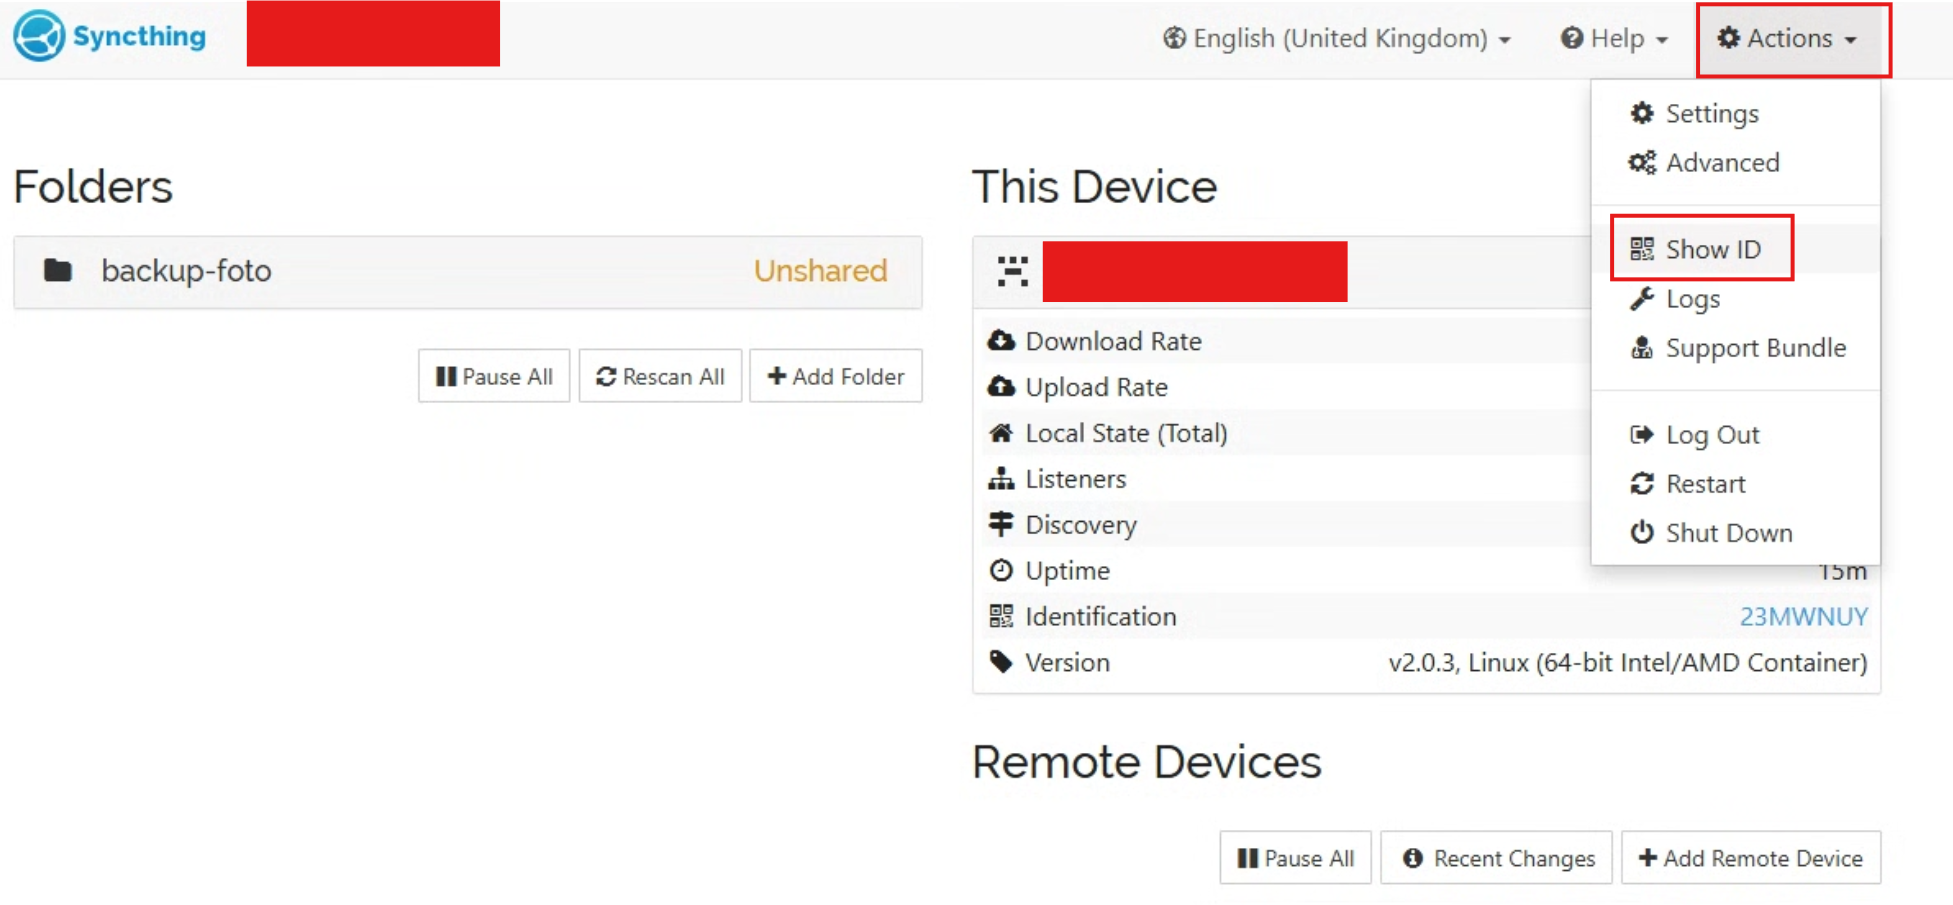Click the Upload Rate cloud icon

pos(1001,387)
